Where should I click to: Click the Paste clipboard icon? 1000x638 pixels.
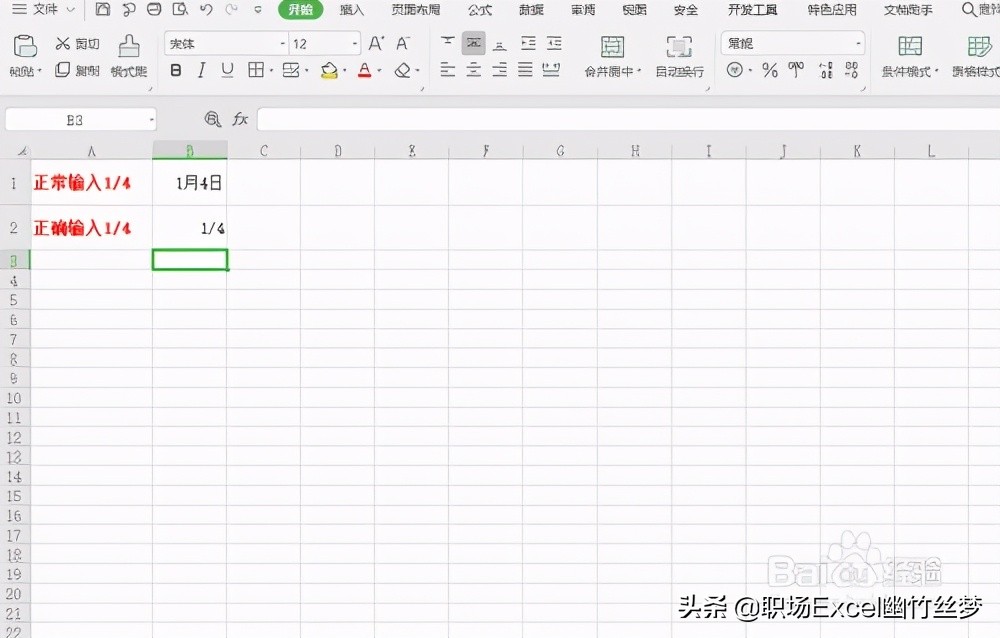[25, 46]
